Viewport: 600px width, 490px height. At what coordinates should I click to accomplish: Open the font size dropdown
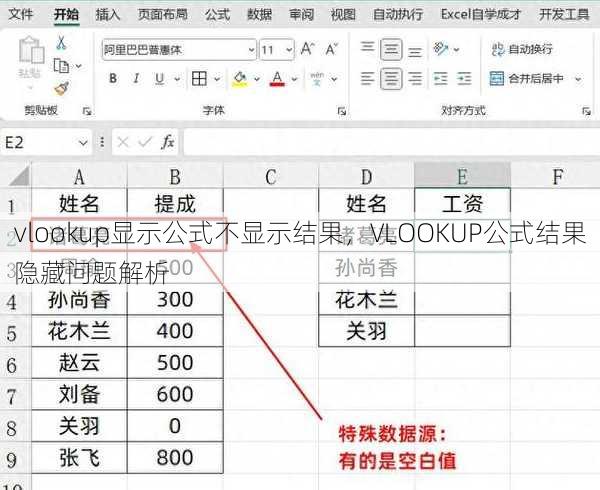point(289,50)
